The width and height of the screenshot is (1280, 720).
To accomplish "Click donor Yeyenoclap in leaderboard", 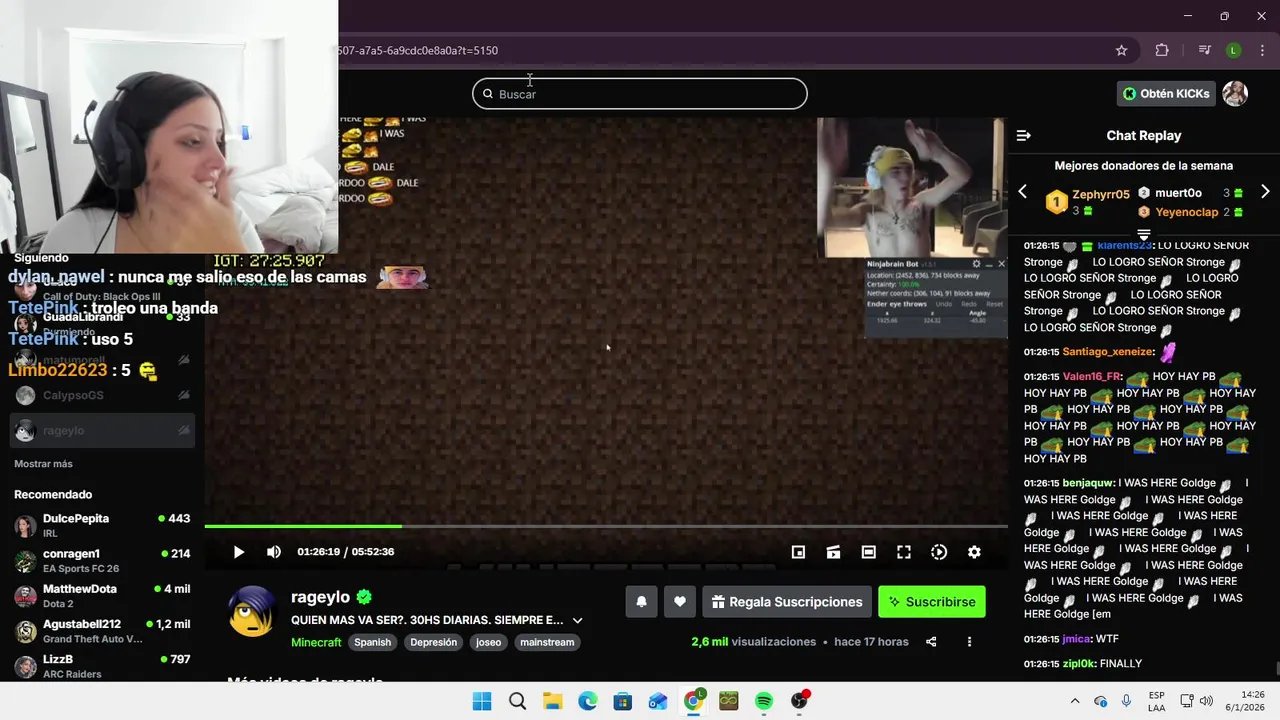I will (x=1187, y=212).
